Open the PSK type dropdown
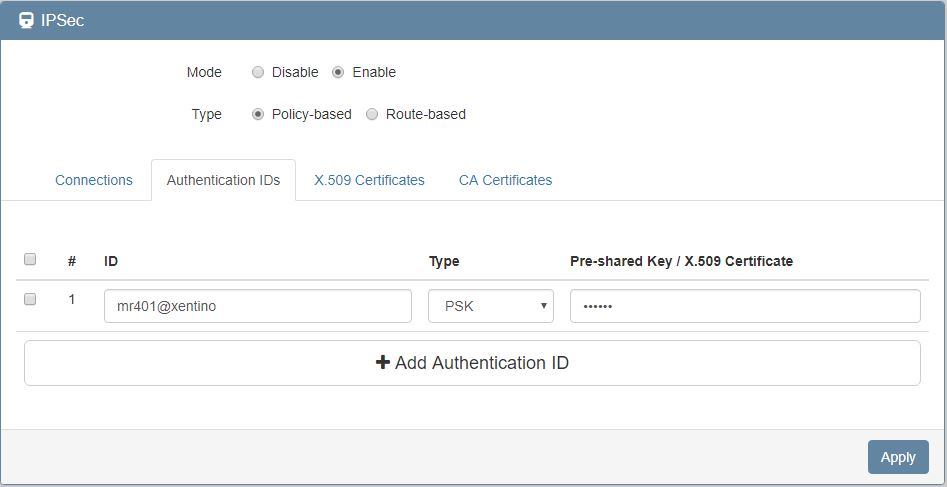 (490, 307)
